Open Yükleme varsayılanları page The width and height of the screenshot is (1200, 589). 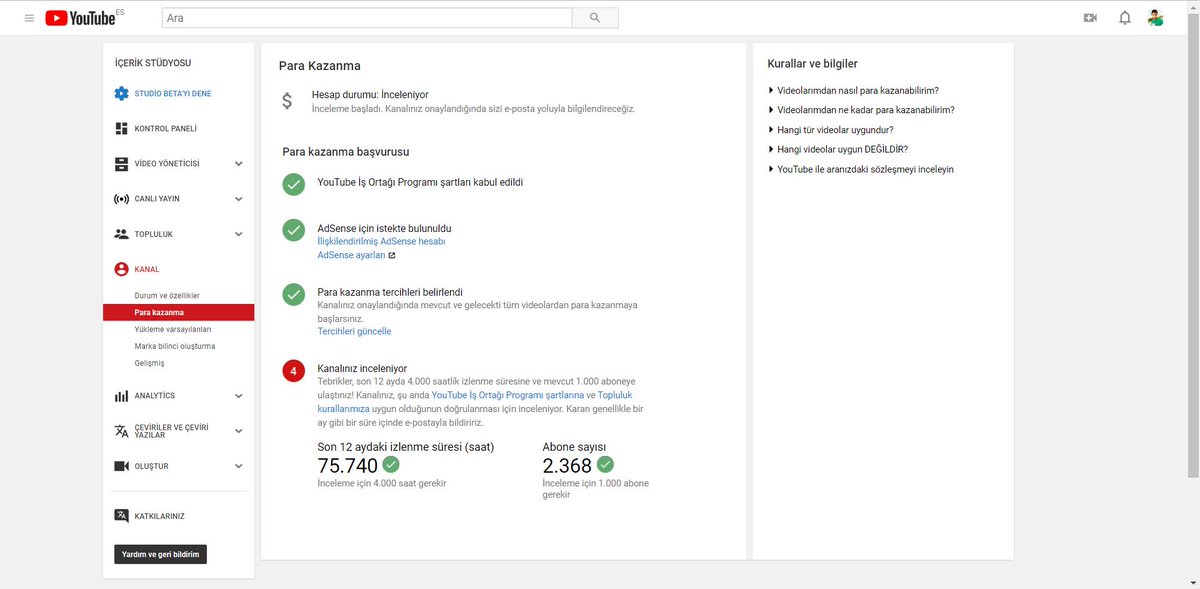(x=173, y=329)
